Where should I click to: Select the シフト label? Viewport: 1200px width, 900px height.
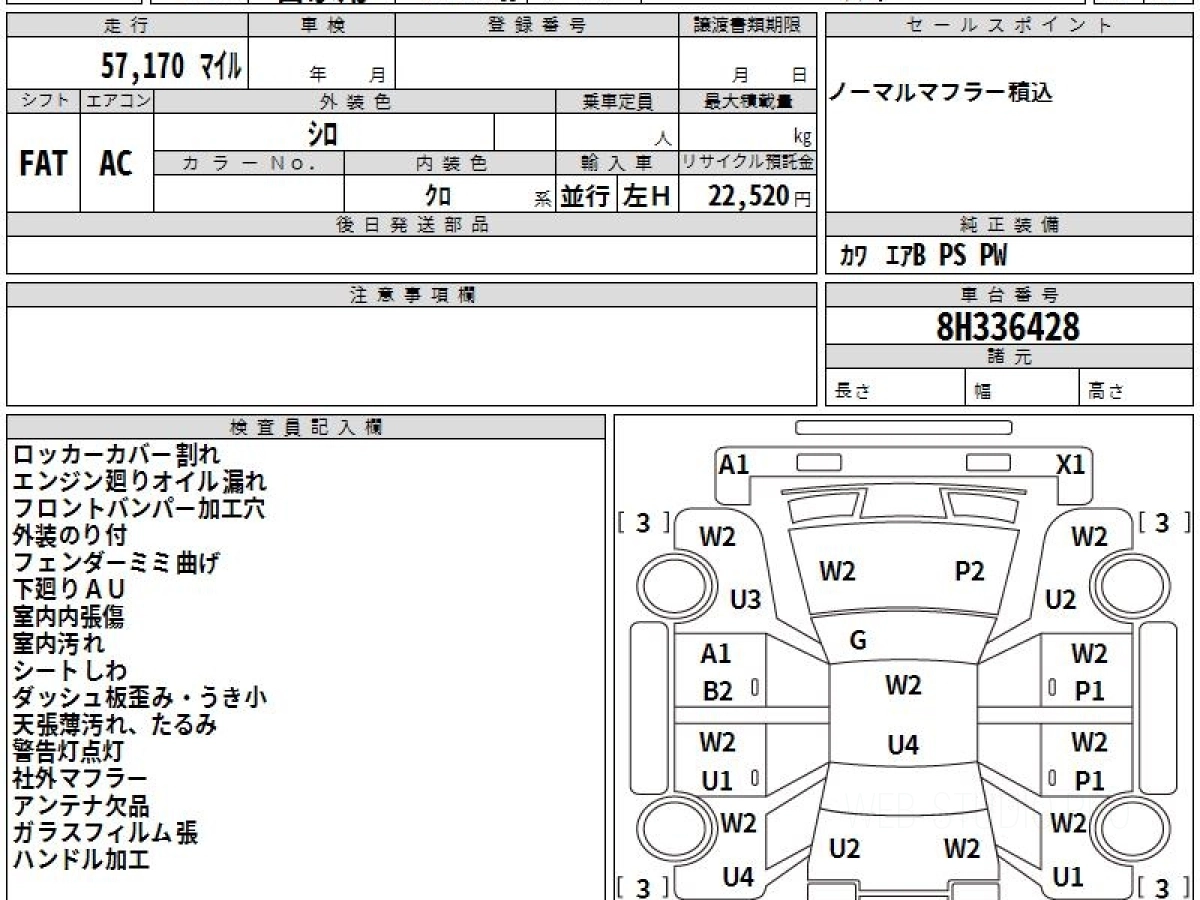click(43, 101)
